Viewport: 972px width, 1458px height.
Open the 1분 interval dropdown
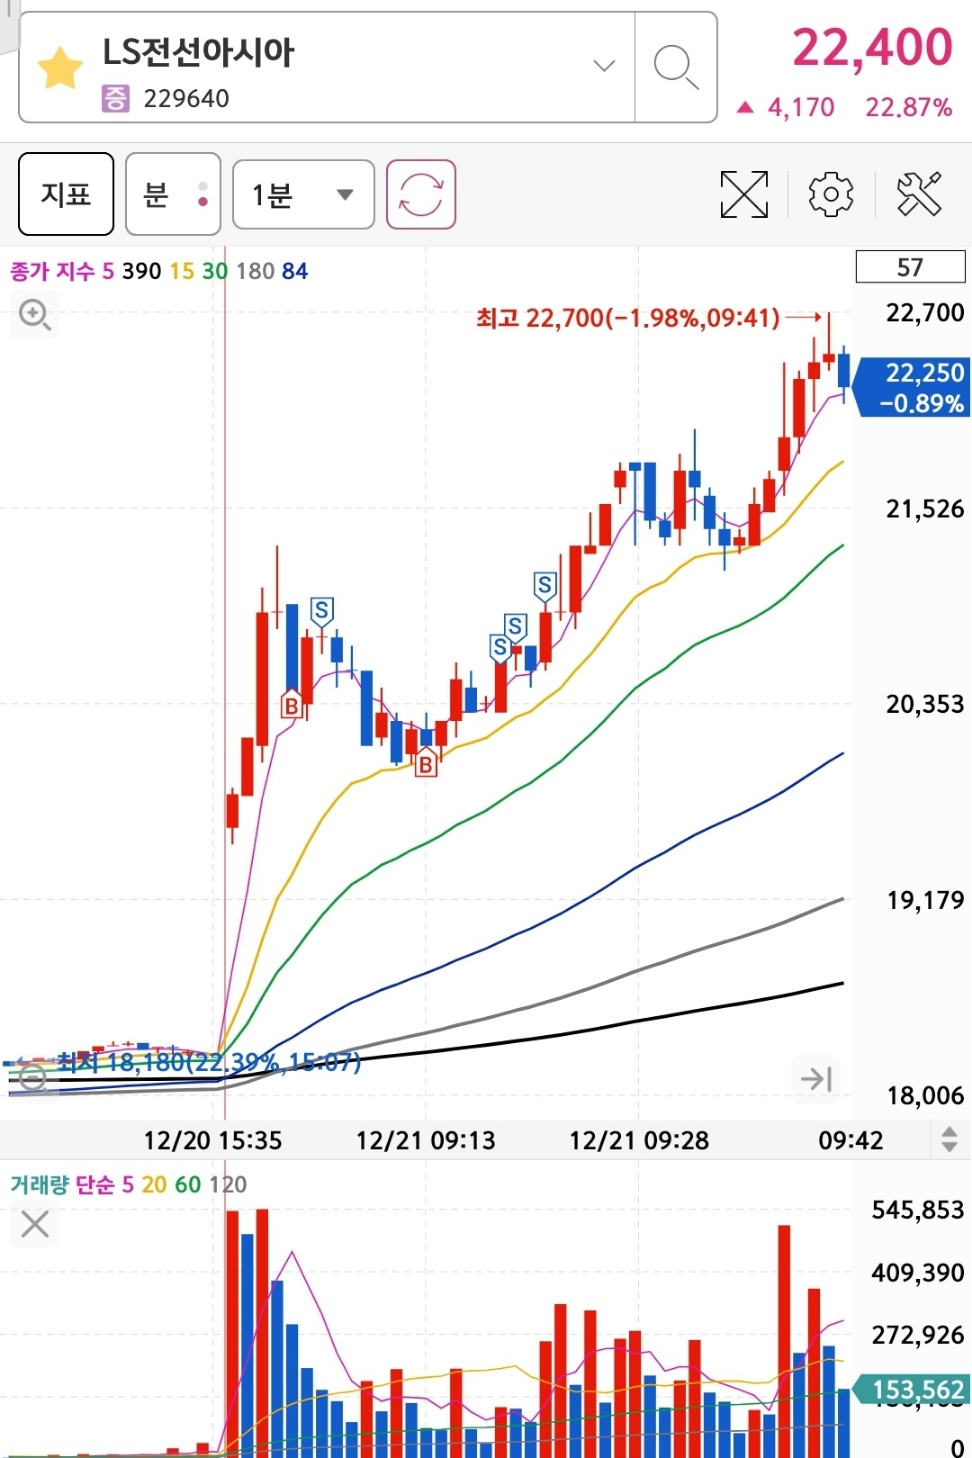[303, 194]
